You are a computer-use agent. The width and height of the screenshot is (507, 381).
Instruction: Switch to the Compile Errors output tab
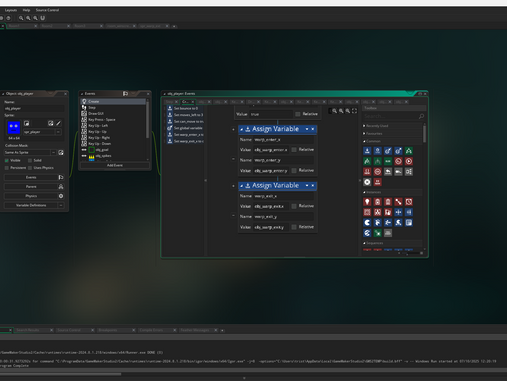(151, 330)
